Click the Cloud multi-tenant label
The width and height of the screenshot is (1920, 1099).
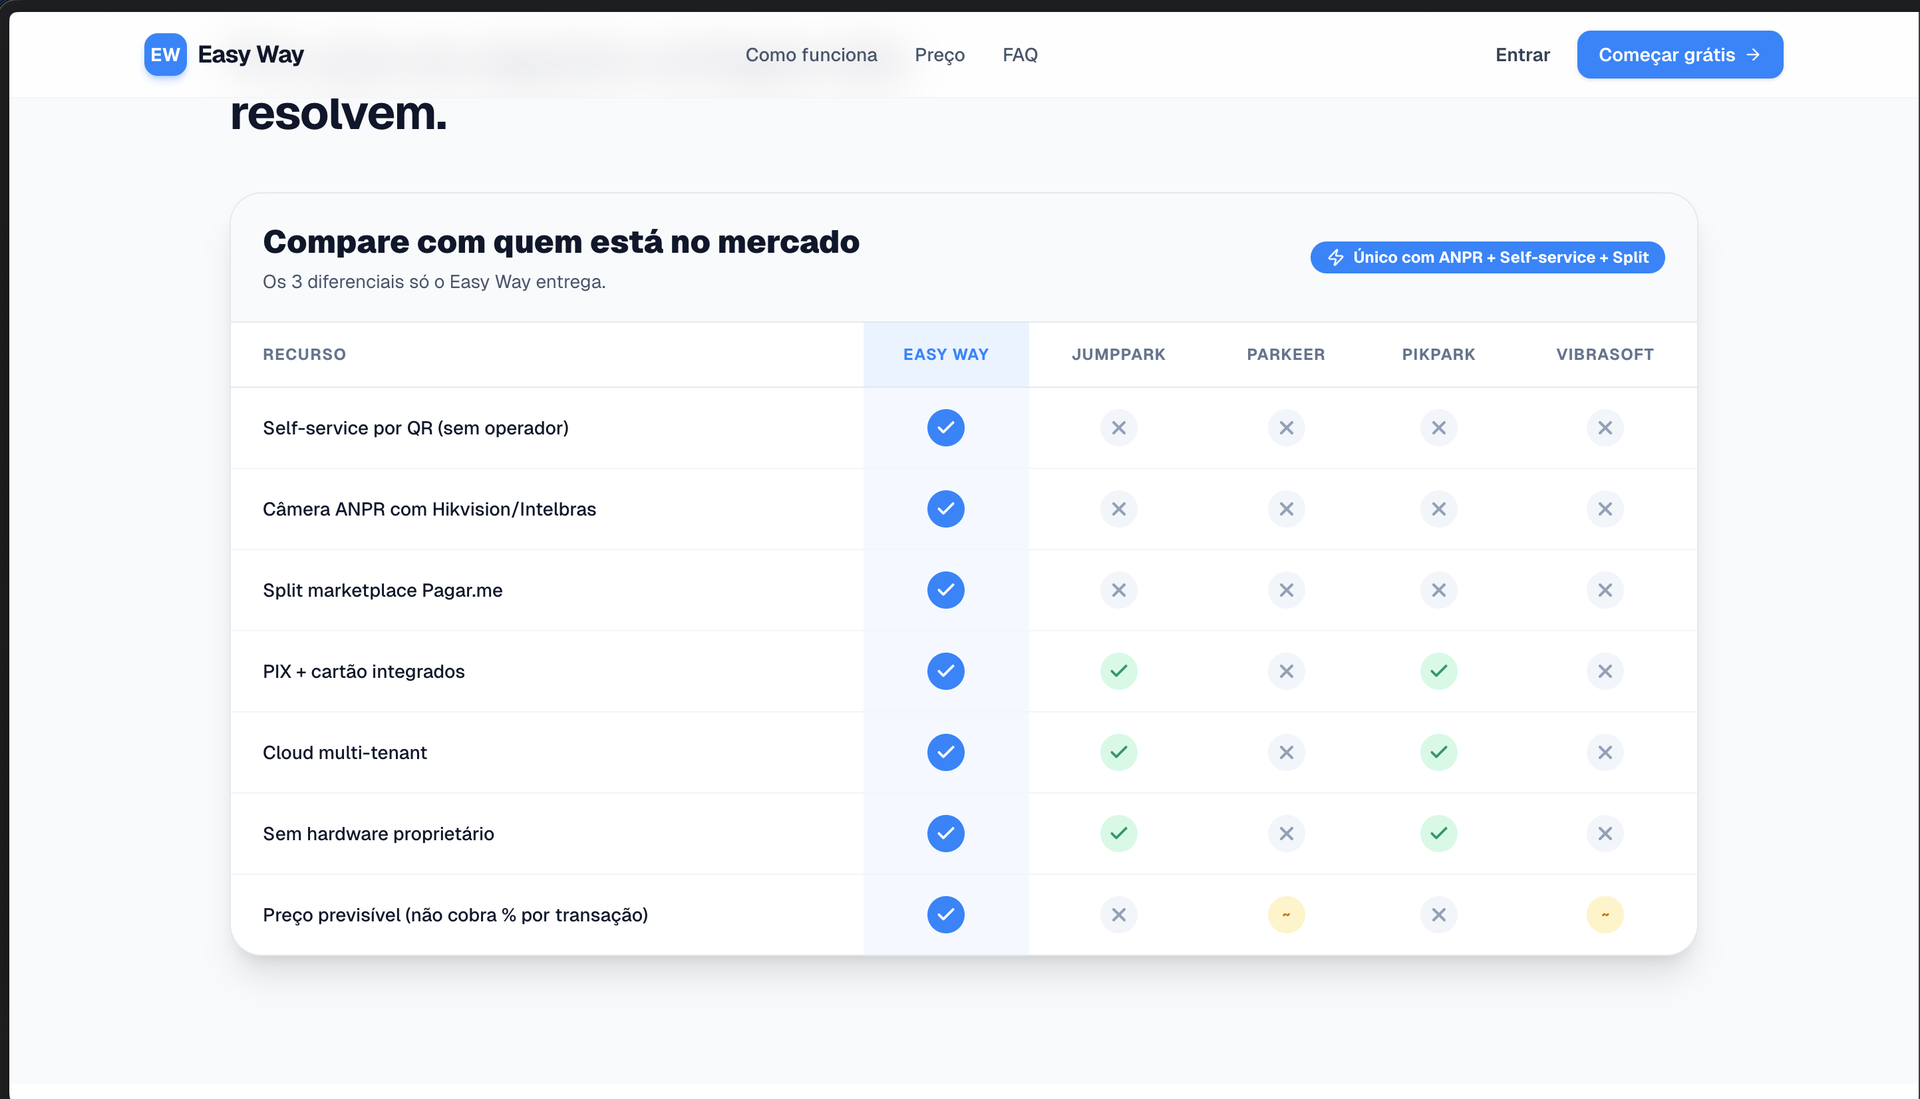coord(344,752)
